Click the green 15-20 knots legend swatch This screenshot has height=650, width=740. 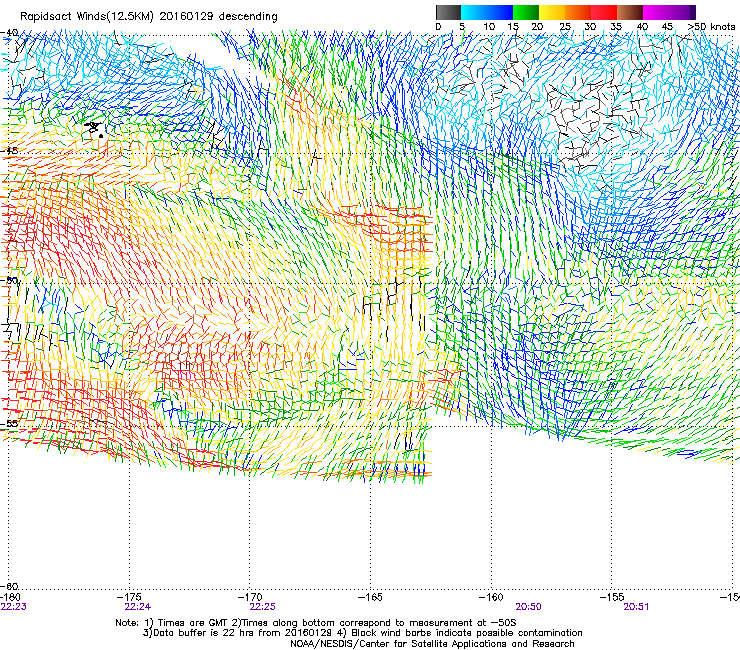click(526, 12)
